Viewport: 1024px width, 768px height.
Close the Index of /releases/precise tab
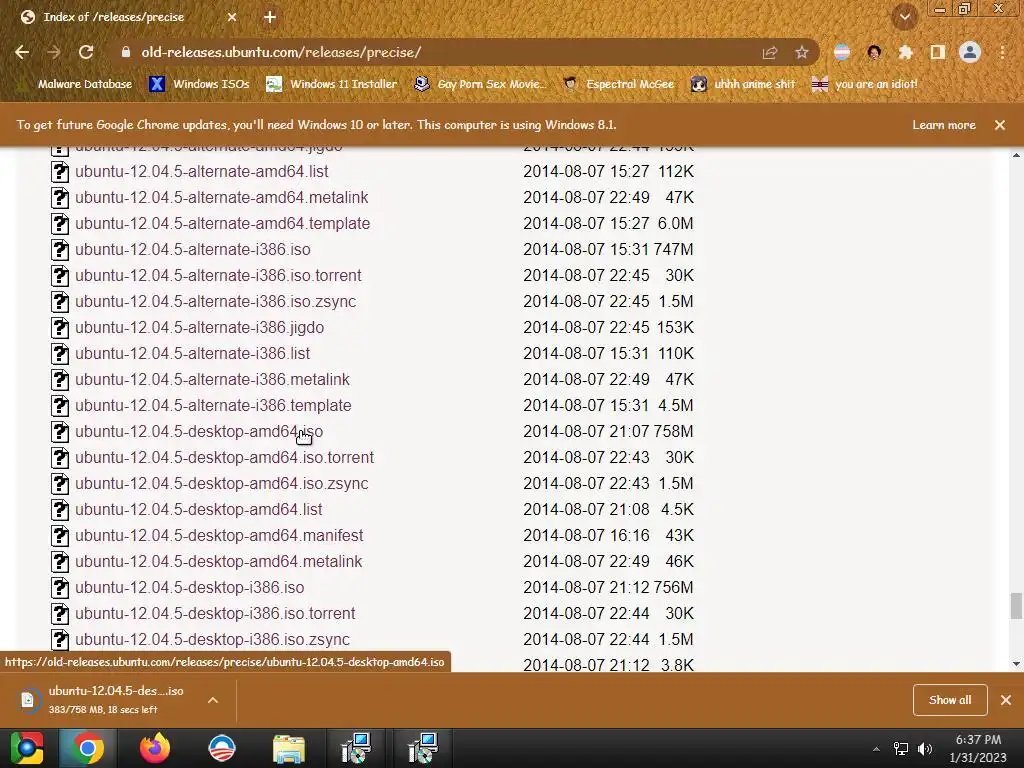232,17
